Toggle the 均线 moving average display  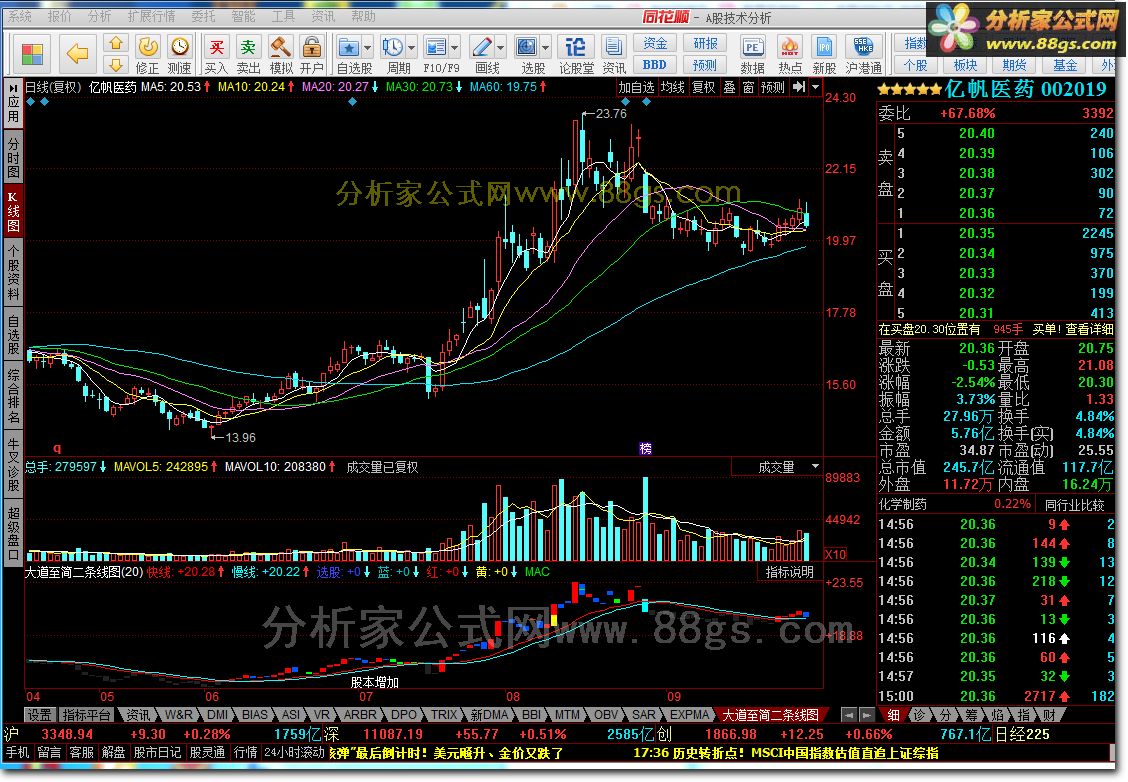point(672,87)
